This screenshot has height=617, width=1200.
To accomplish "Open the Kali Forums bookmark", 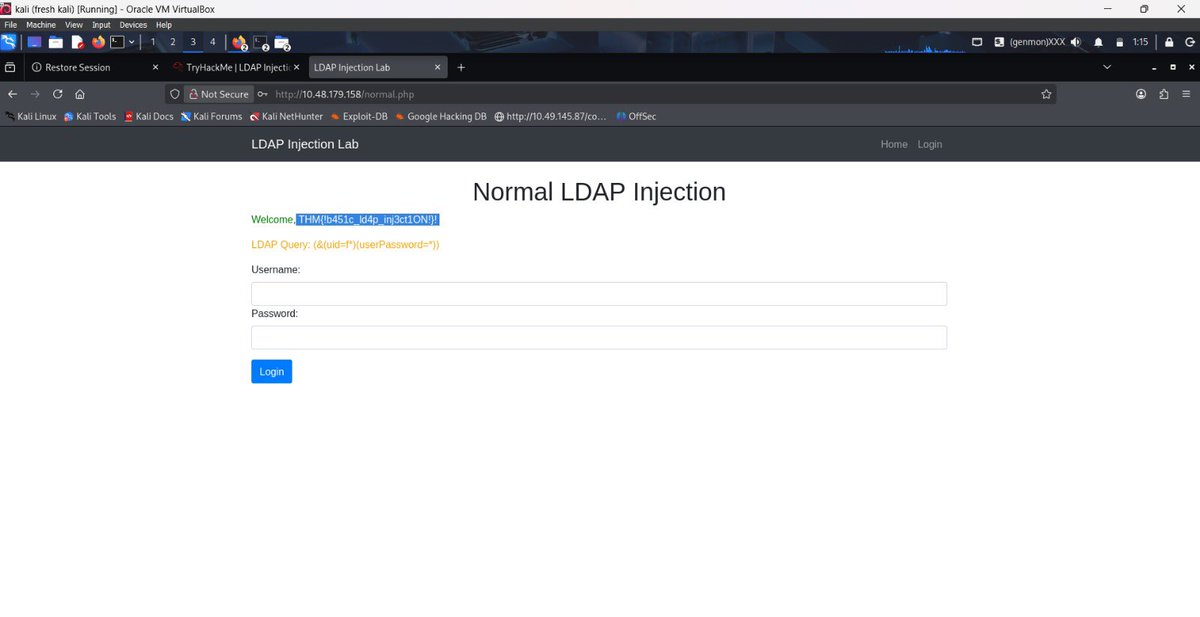I will click(211, 116).
